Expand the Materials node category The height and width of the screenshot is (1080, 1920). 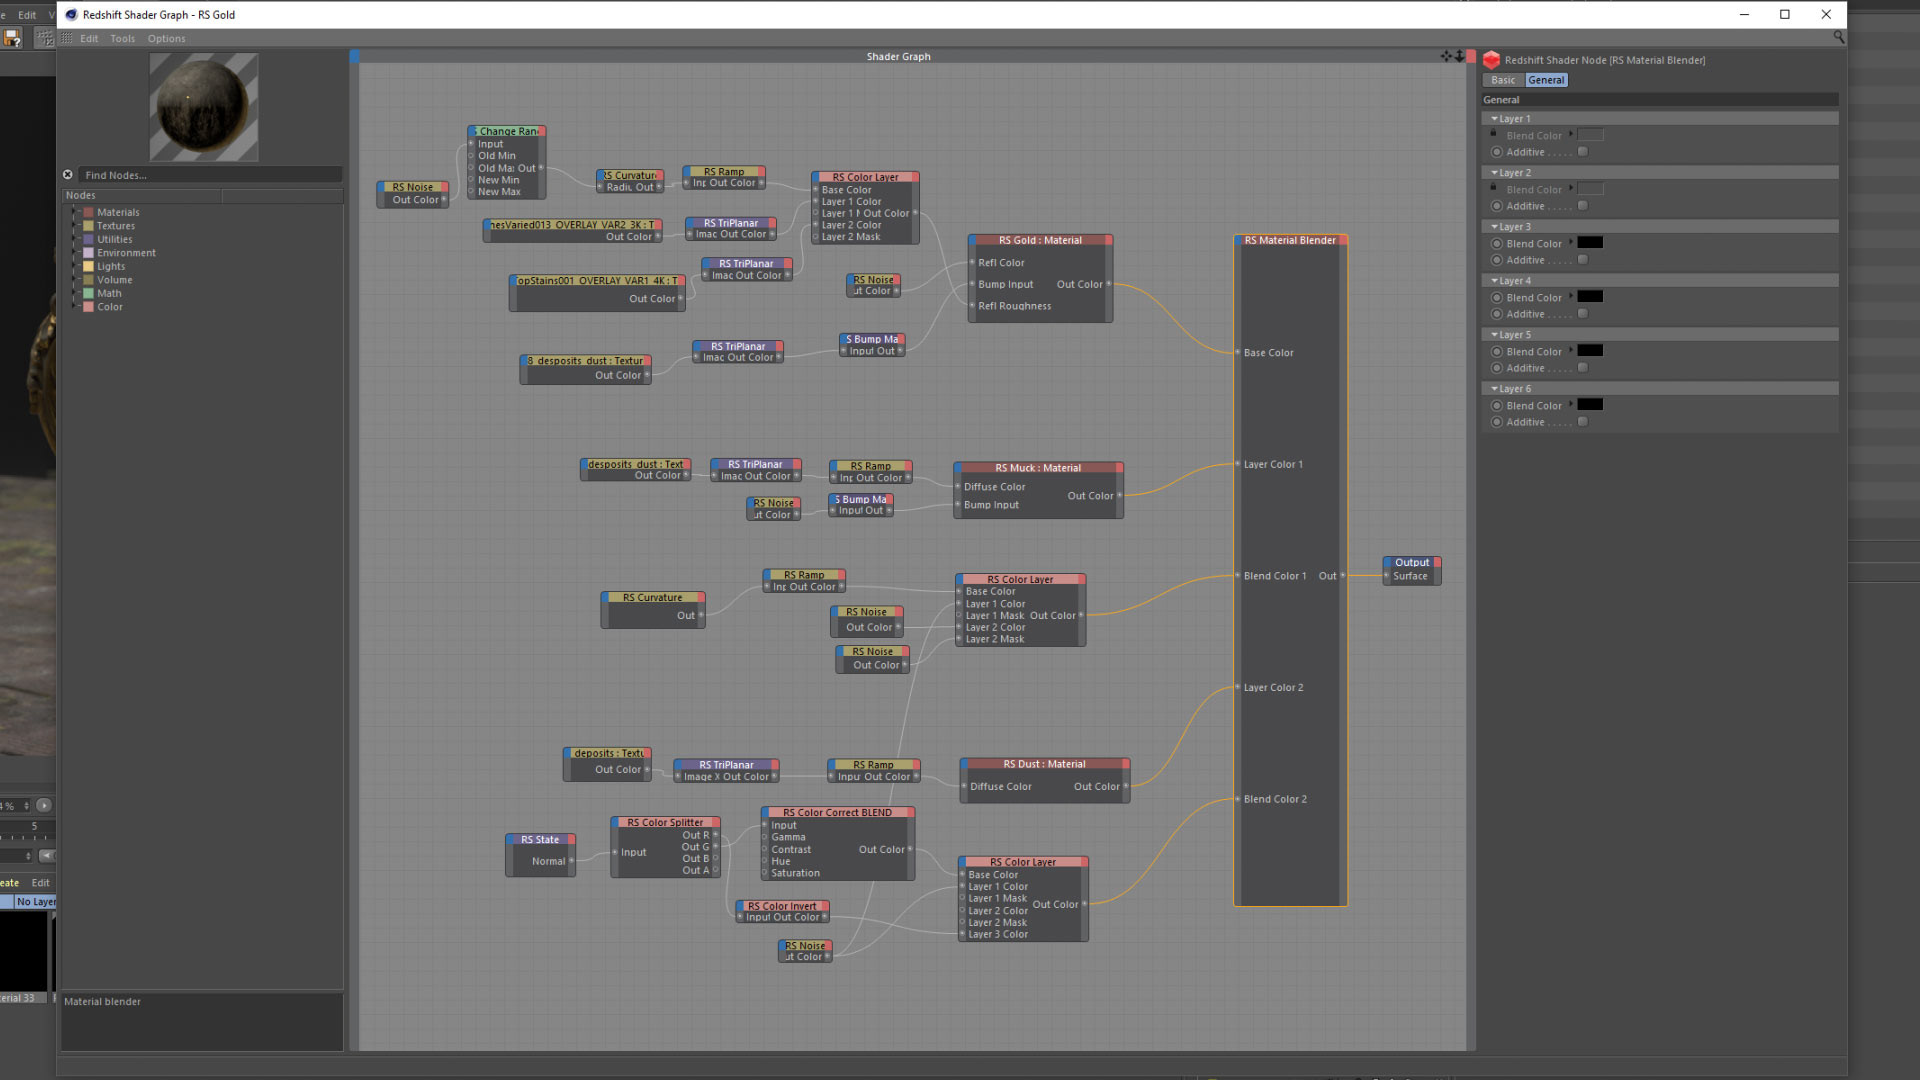[75, 212]
